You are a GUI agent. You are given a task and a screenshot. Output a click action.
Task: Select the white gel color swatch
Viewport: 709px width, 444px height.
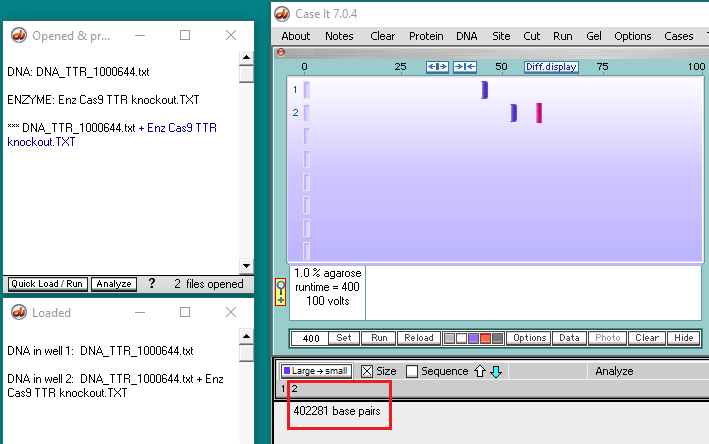(461, 338)
